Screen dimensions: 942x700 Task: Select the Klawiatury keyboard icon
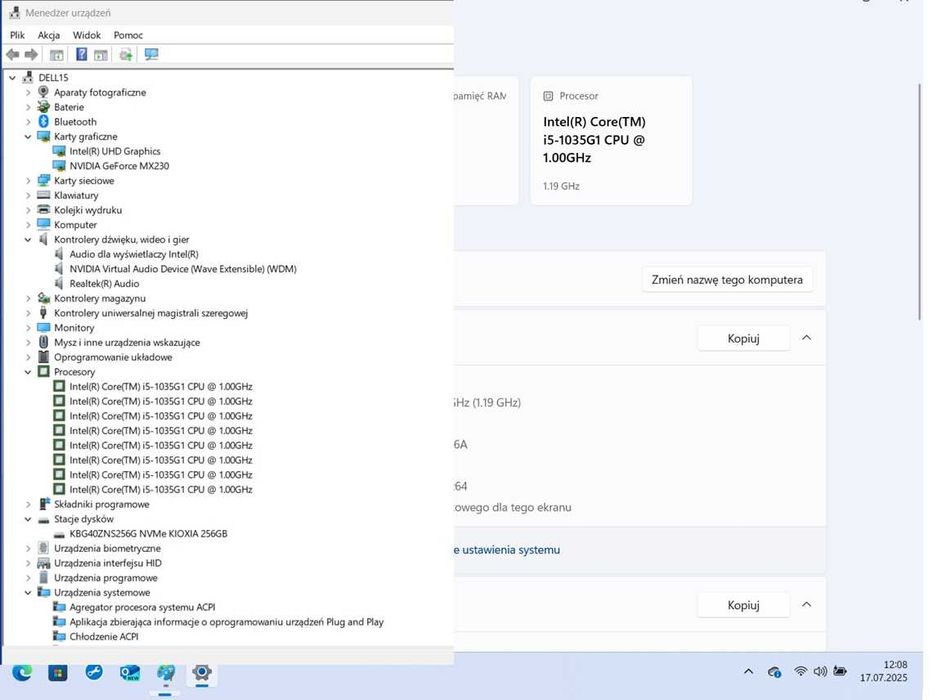point(43,195)
